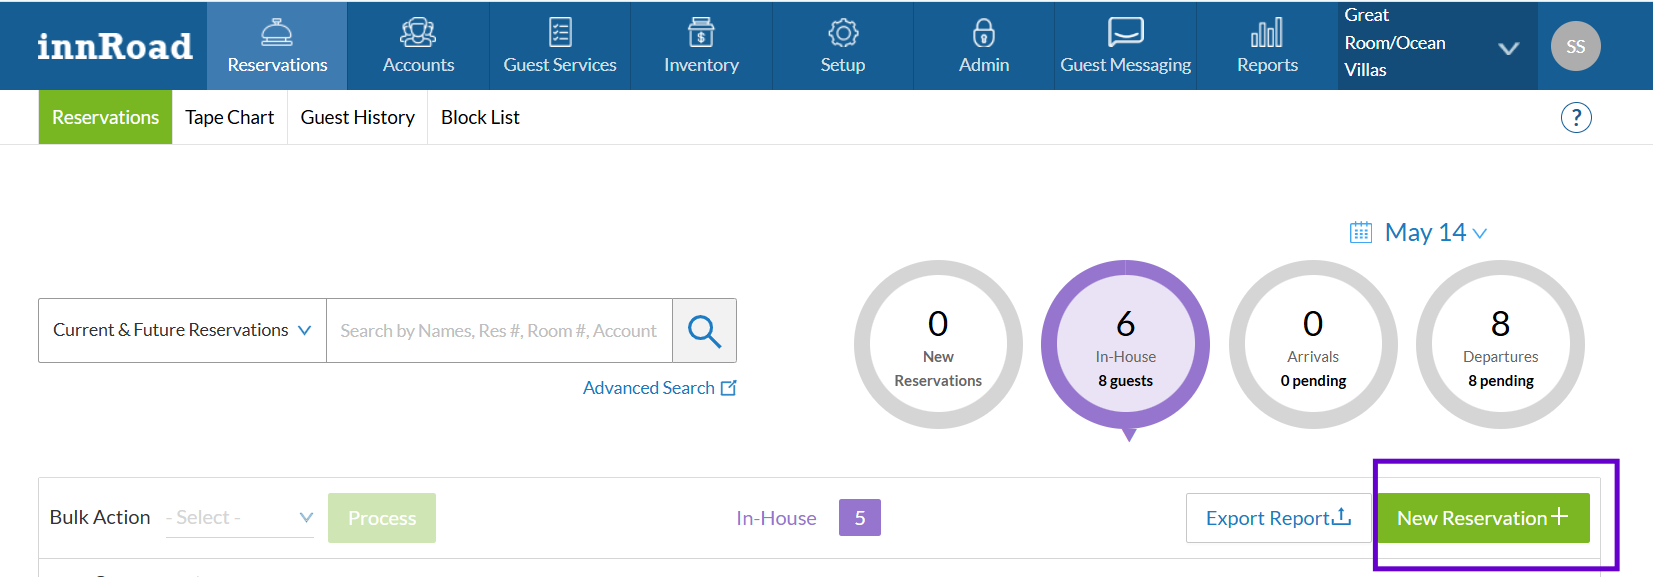Click the SS user avatar
The width and height of the screenshot is (1653, 577).
point(1575,46)
